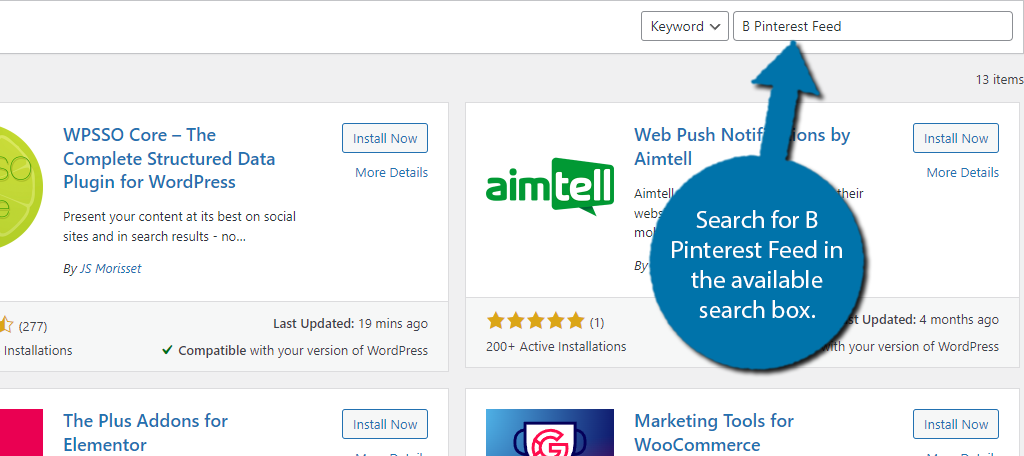Viewport: 1024px width, 456px height.
Task: Click the five-star rating of Aimtell plugin
Action: tap(535, 321)
